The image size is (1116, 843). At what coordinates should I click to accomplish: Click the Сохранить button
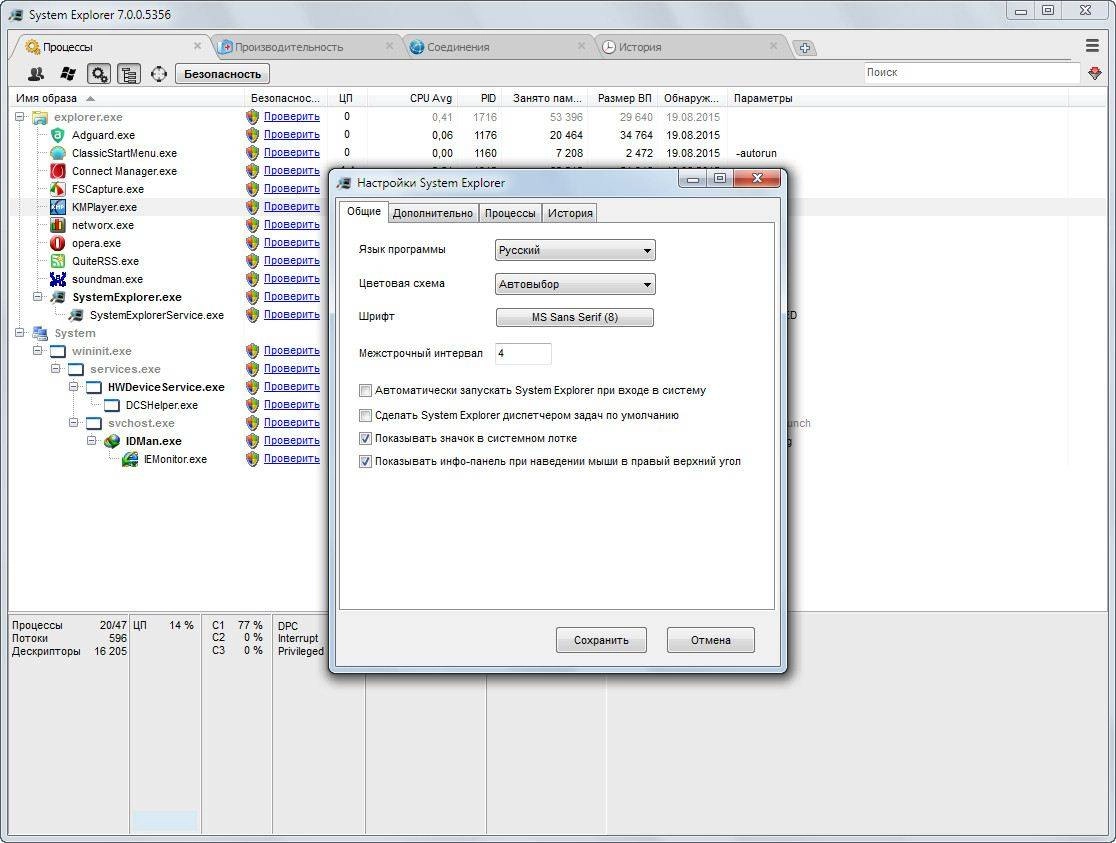[x=601, y=640]
